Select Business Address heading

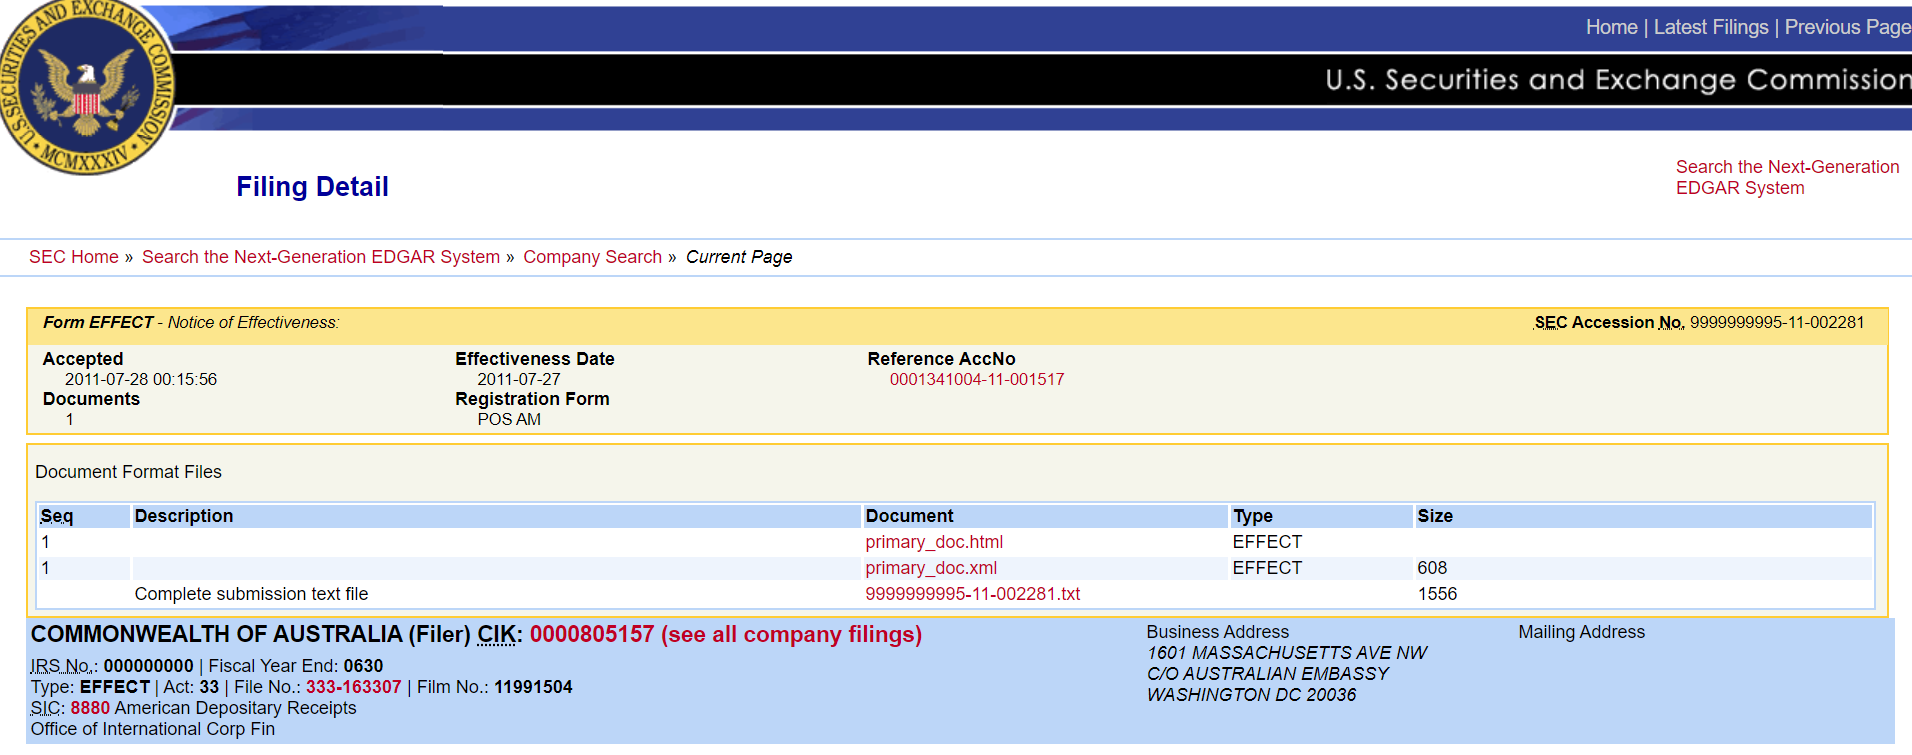1217,632
